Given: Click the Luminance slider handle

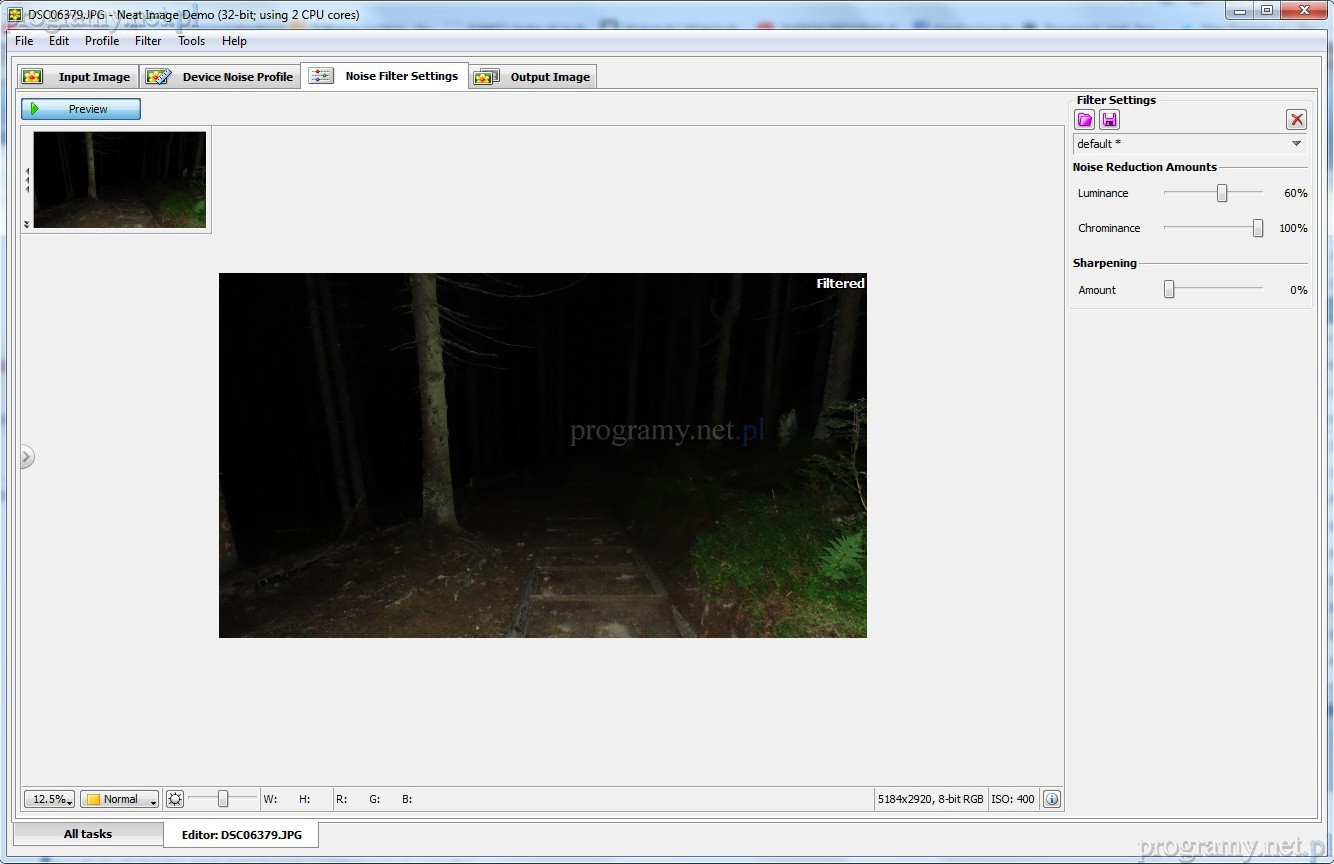Looking at the screenshot, I should (x=1221, y=193).
